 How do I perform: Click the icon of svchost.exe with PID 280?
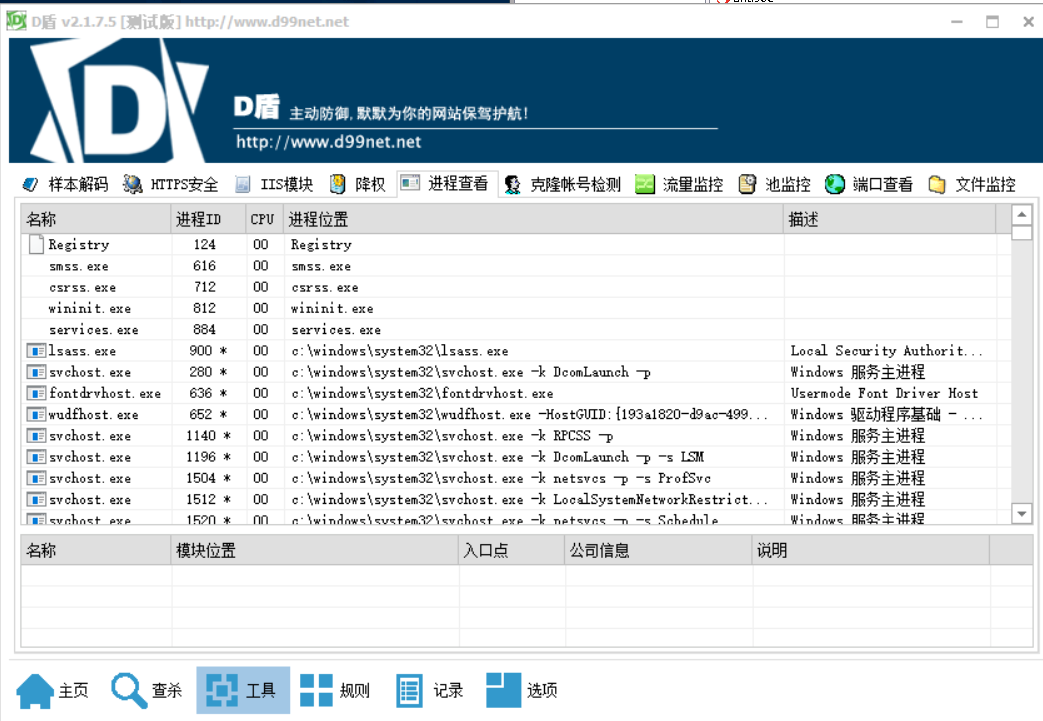(36, 372)
